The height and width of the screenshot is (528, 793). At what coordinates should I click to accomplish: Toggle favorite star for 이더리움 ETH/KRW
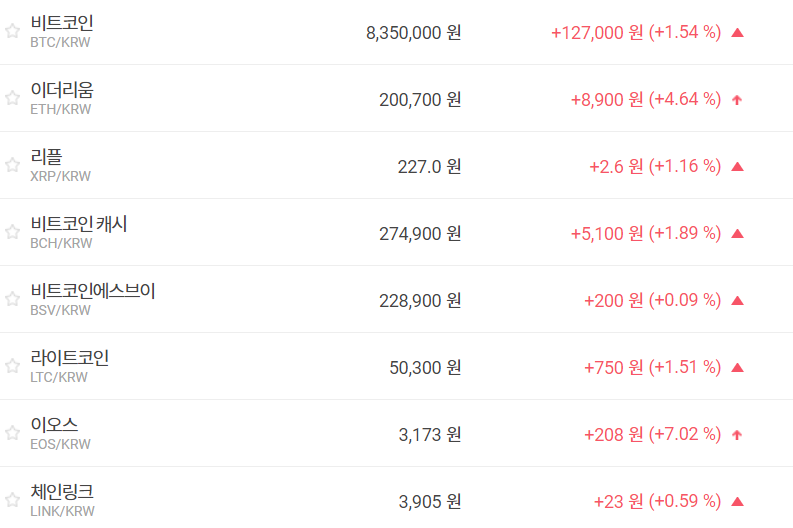12,98
